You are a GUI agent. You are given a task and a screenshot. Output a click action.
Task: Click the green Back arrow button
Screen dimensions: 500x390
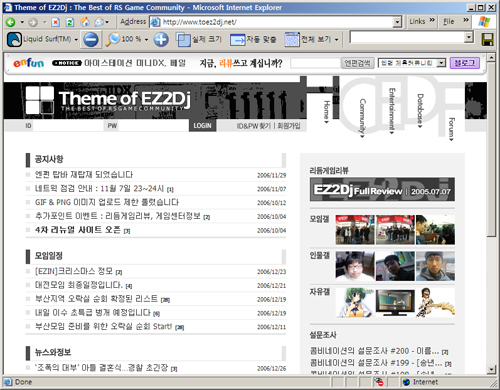(10, 22)
